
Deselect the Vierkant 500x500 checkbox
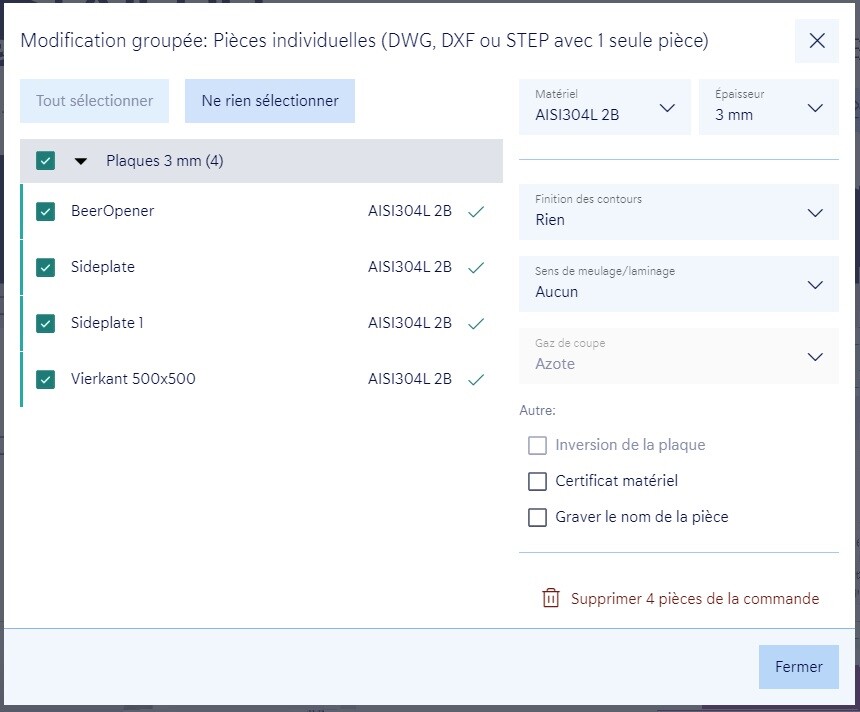[45, 379]
